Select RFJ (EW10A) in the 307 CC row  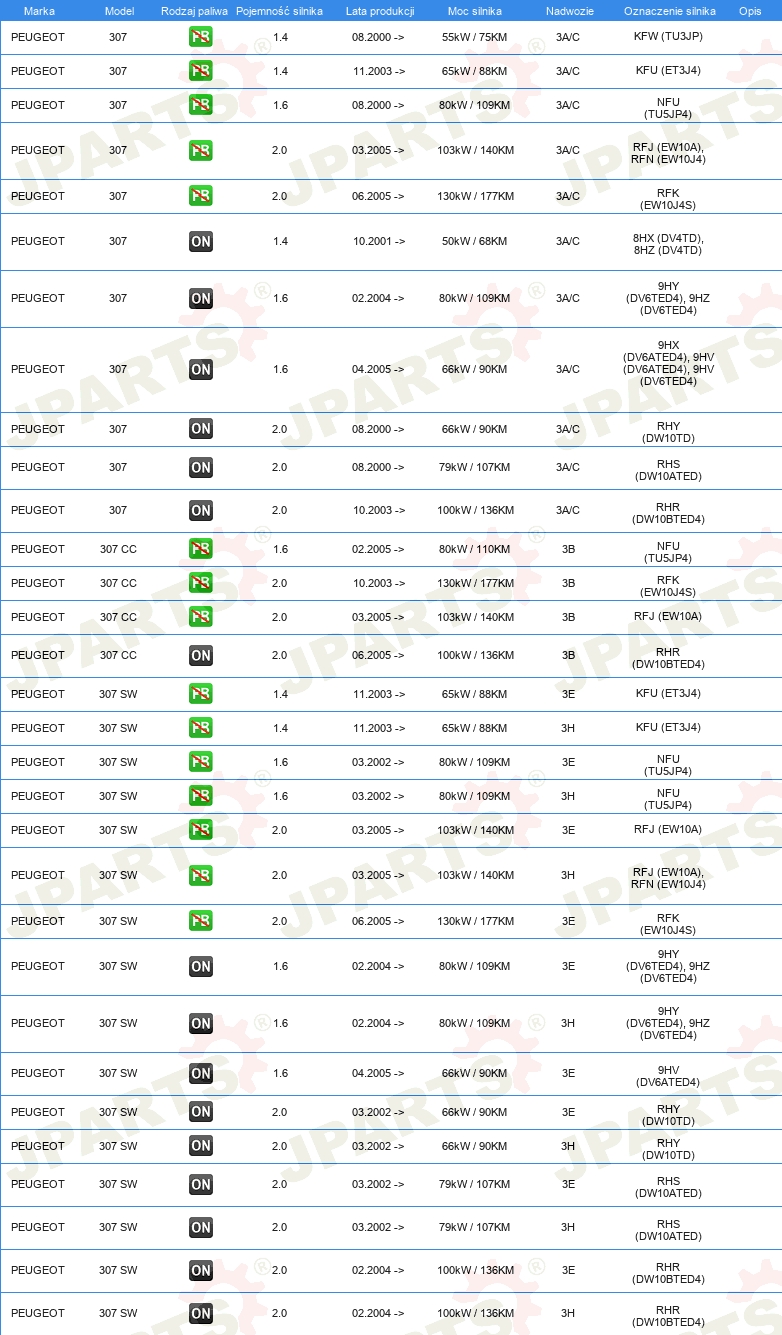pyautogui.click(x=668, y=617)
